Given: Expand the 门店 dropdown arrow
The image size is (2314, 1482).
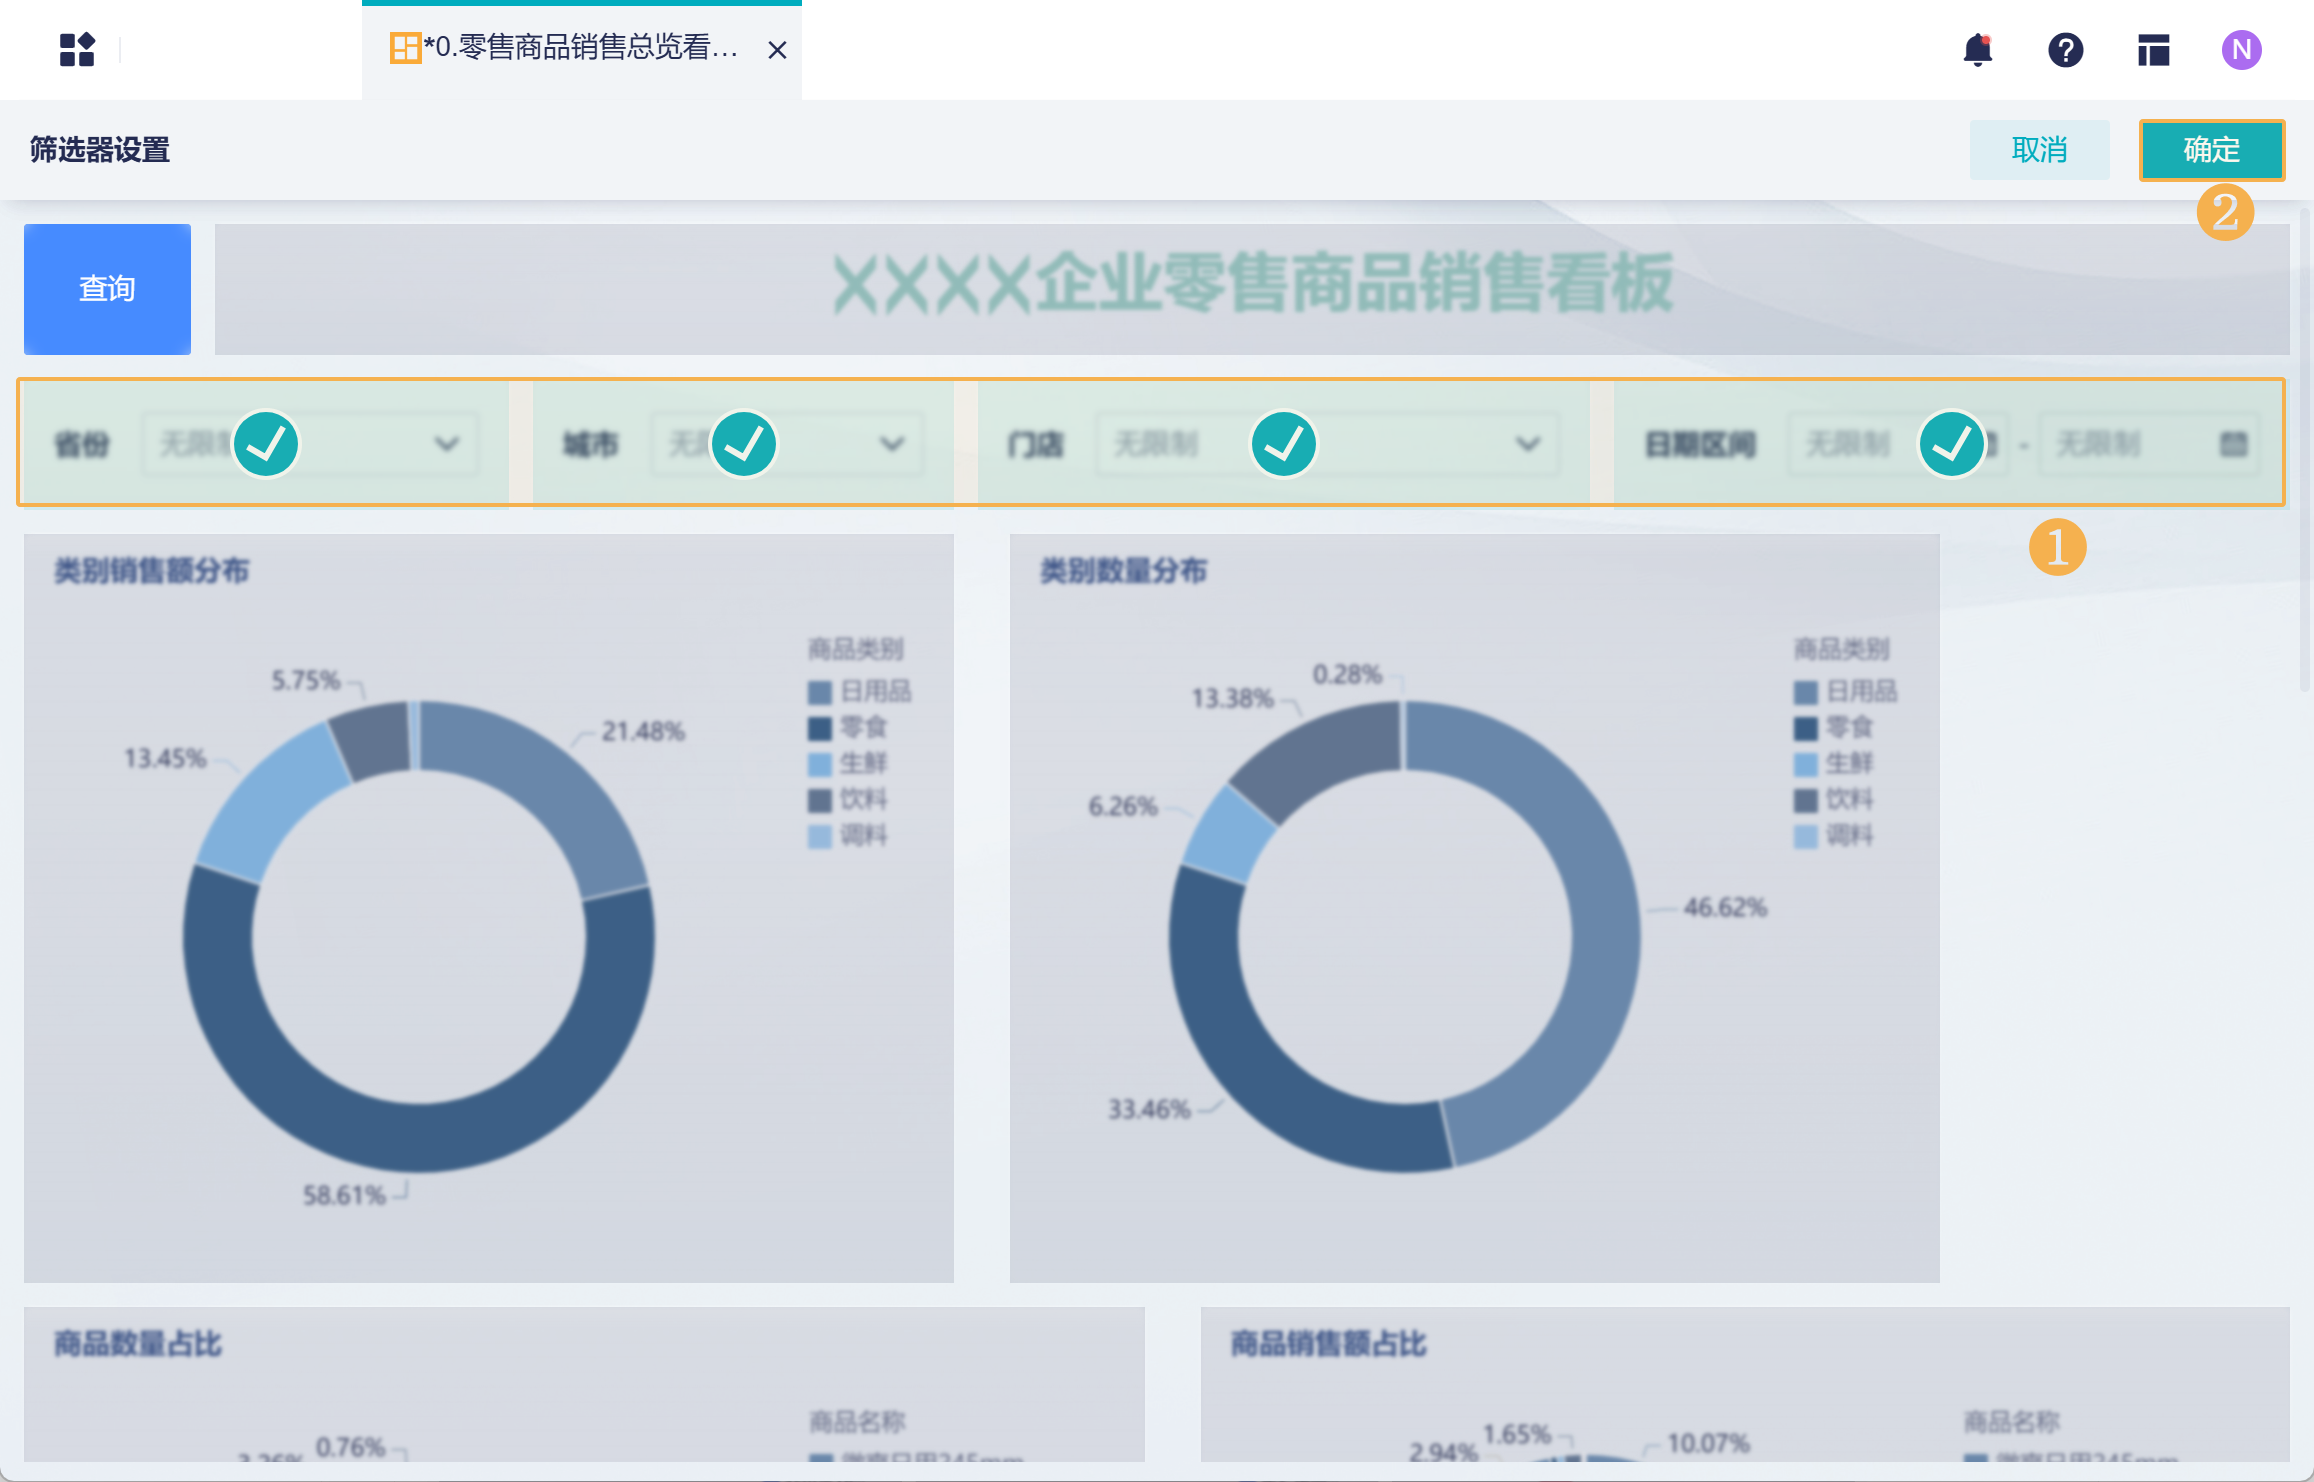Looking at the screenshot, I should click(x=1527, y=444).
